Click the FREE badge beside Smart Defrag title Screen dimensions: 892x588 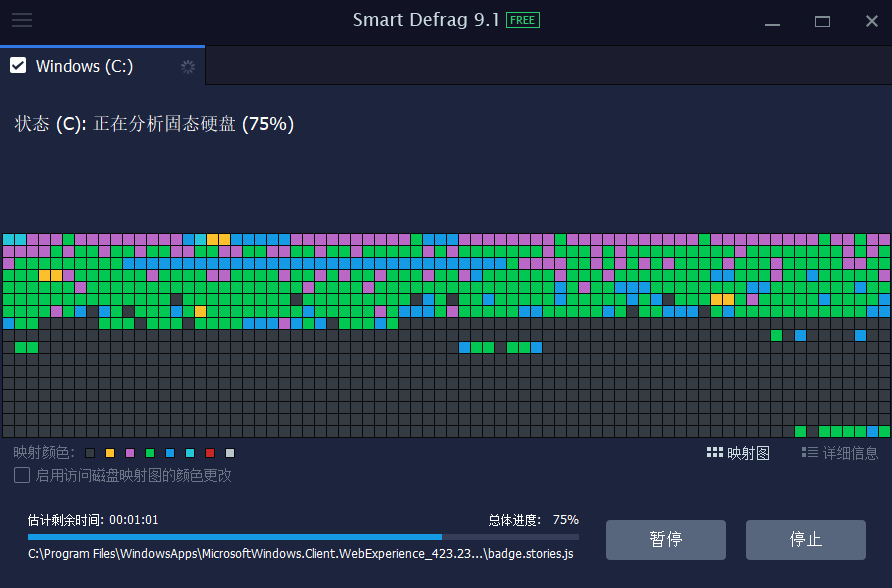524,19
